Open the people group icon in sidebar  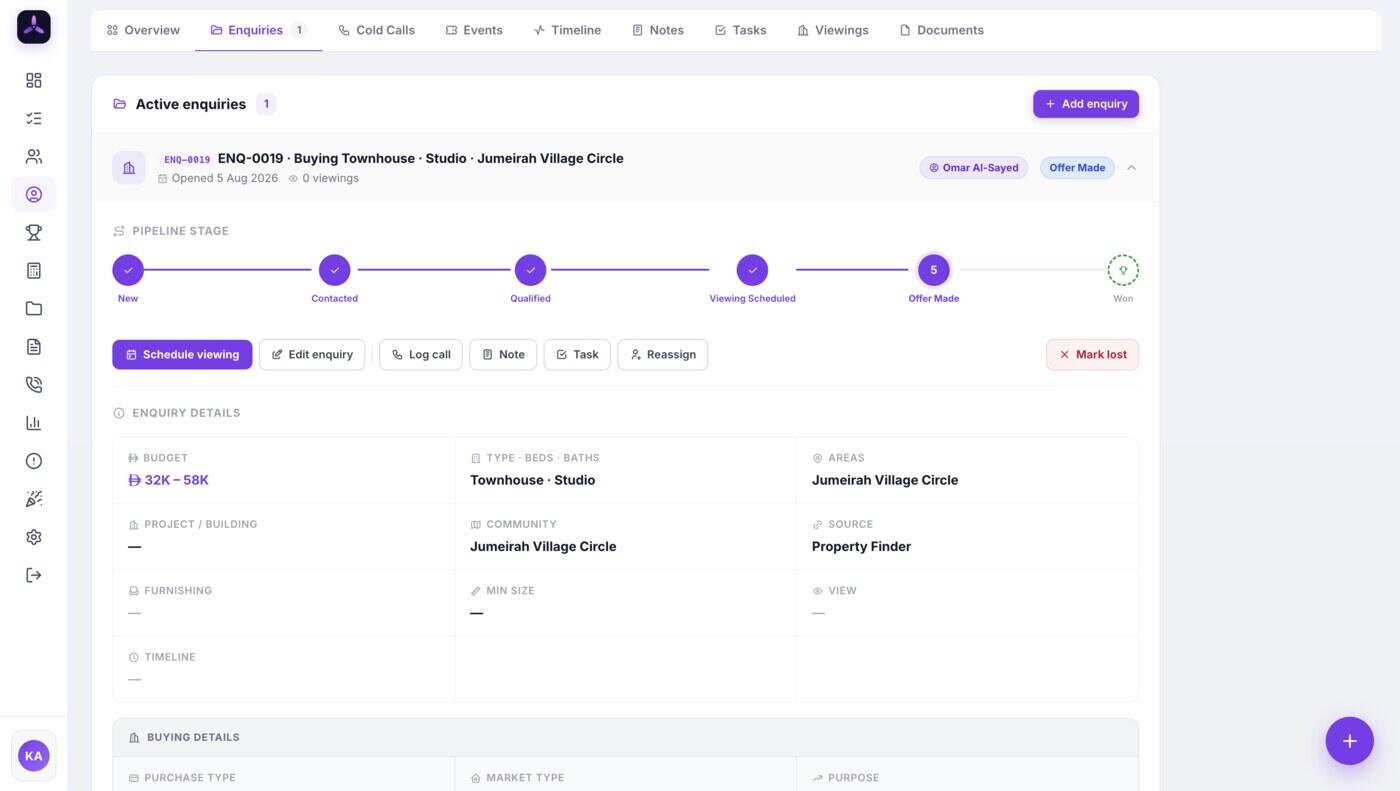coord(34,156)
